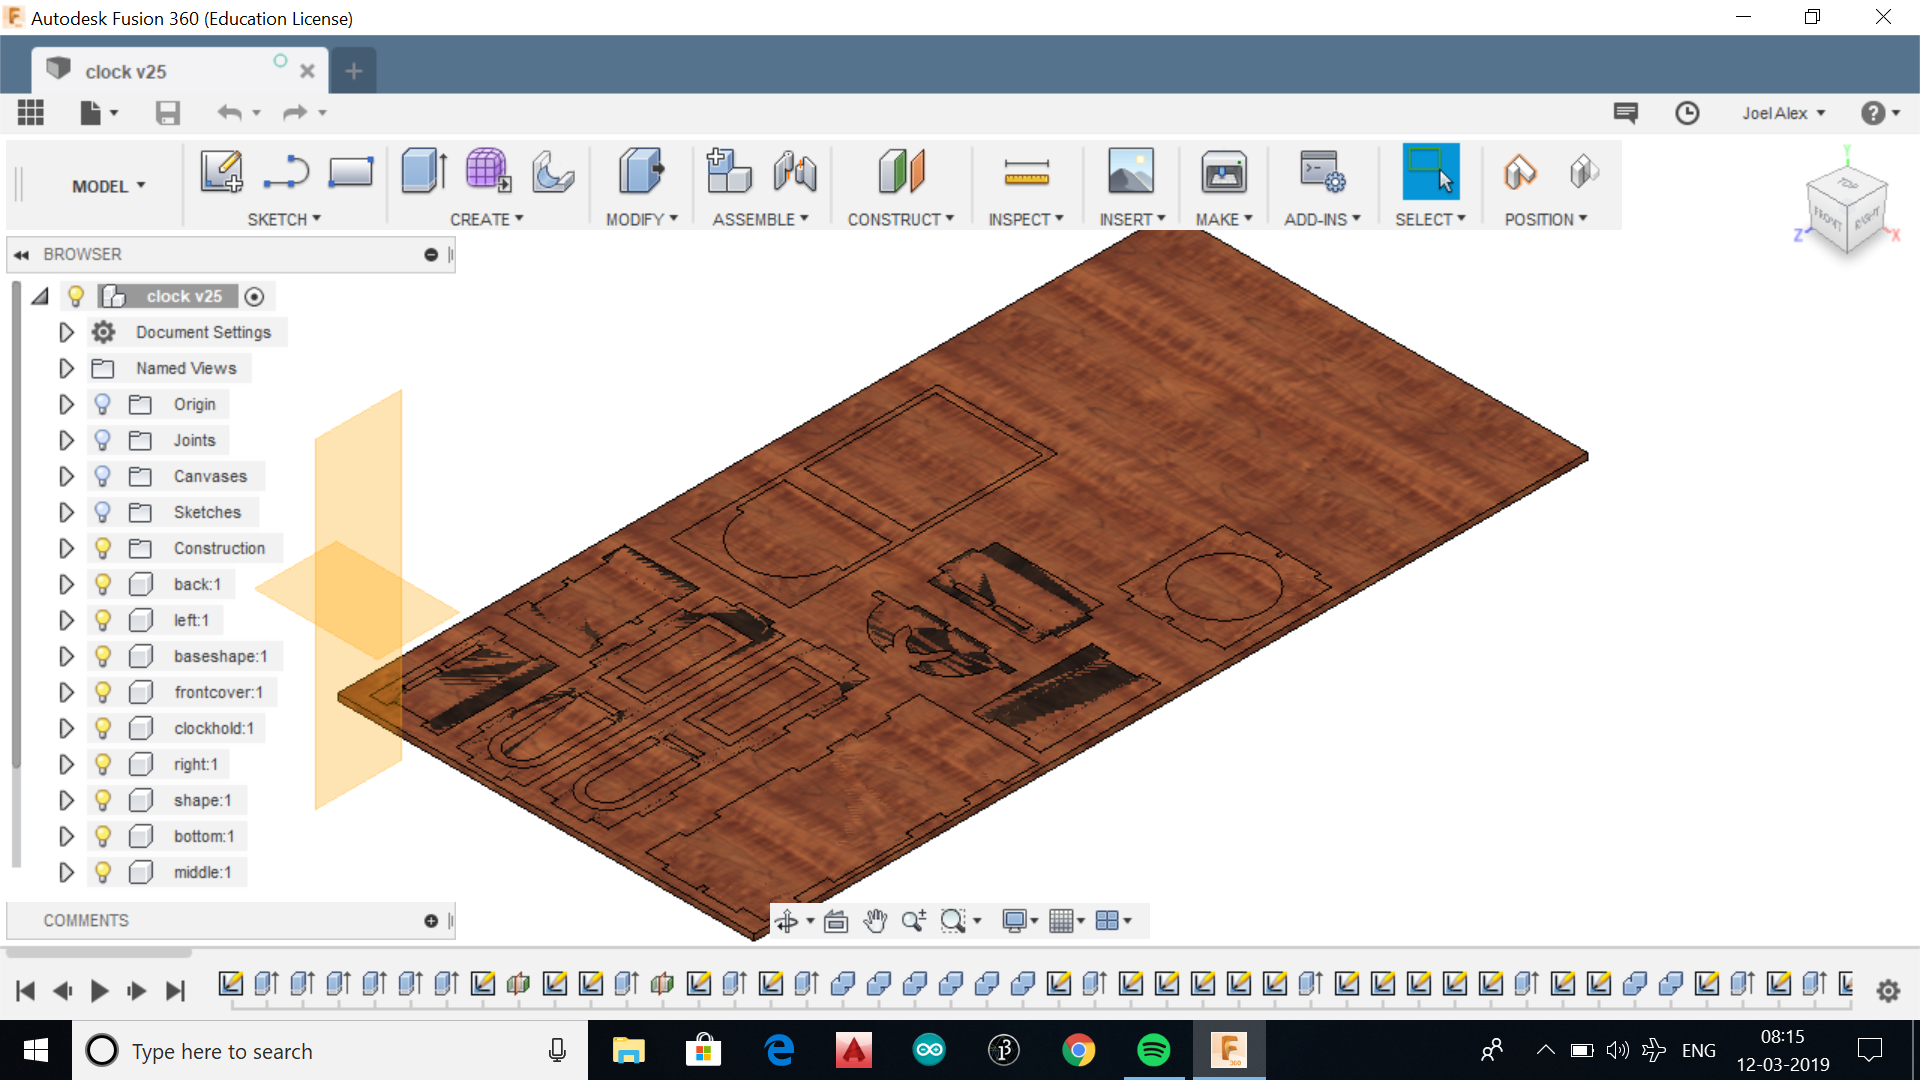Open the Measure tool in Inspect
This screenshot has height=1080, width=1920.
[1027, 173]
